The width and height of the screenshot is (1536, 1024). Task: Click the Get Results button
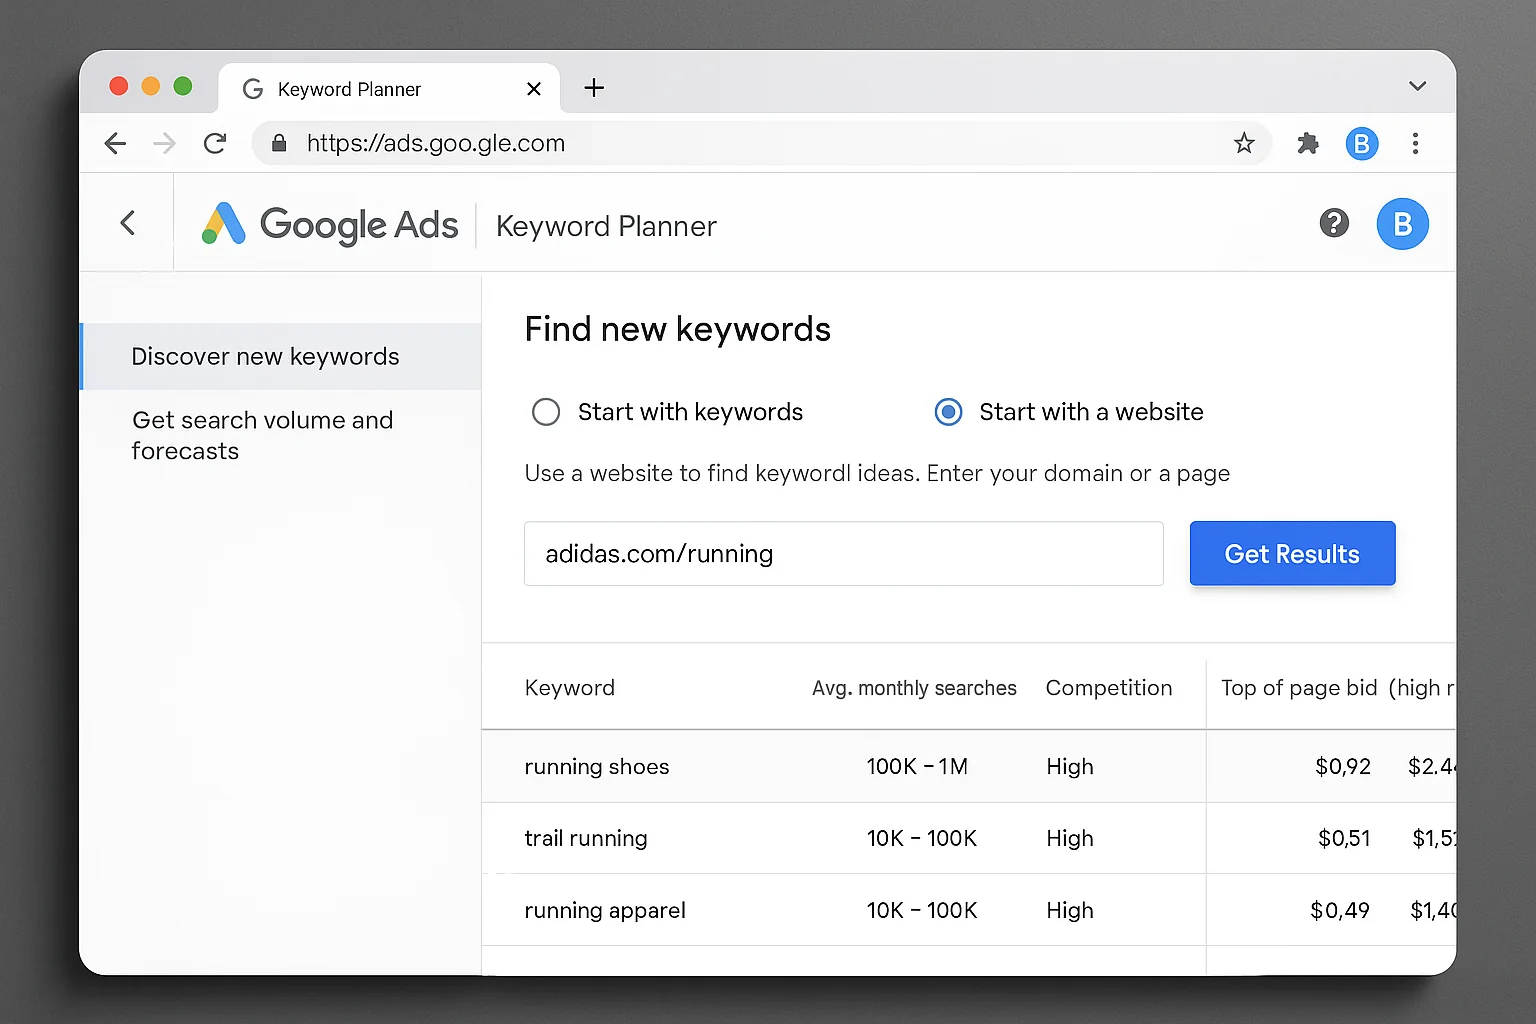click(1292, 553)
